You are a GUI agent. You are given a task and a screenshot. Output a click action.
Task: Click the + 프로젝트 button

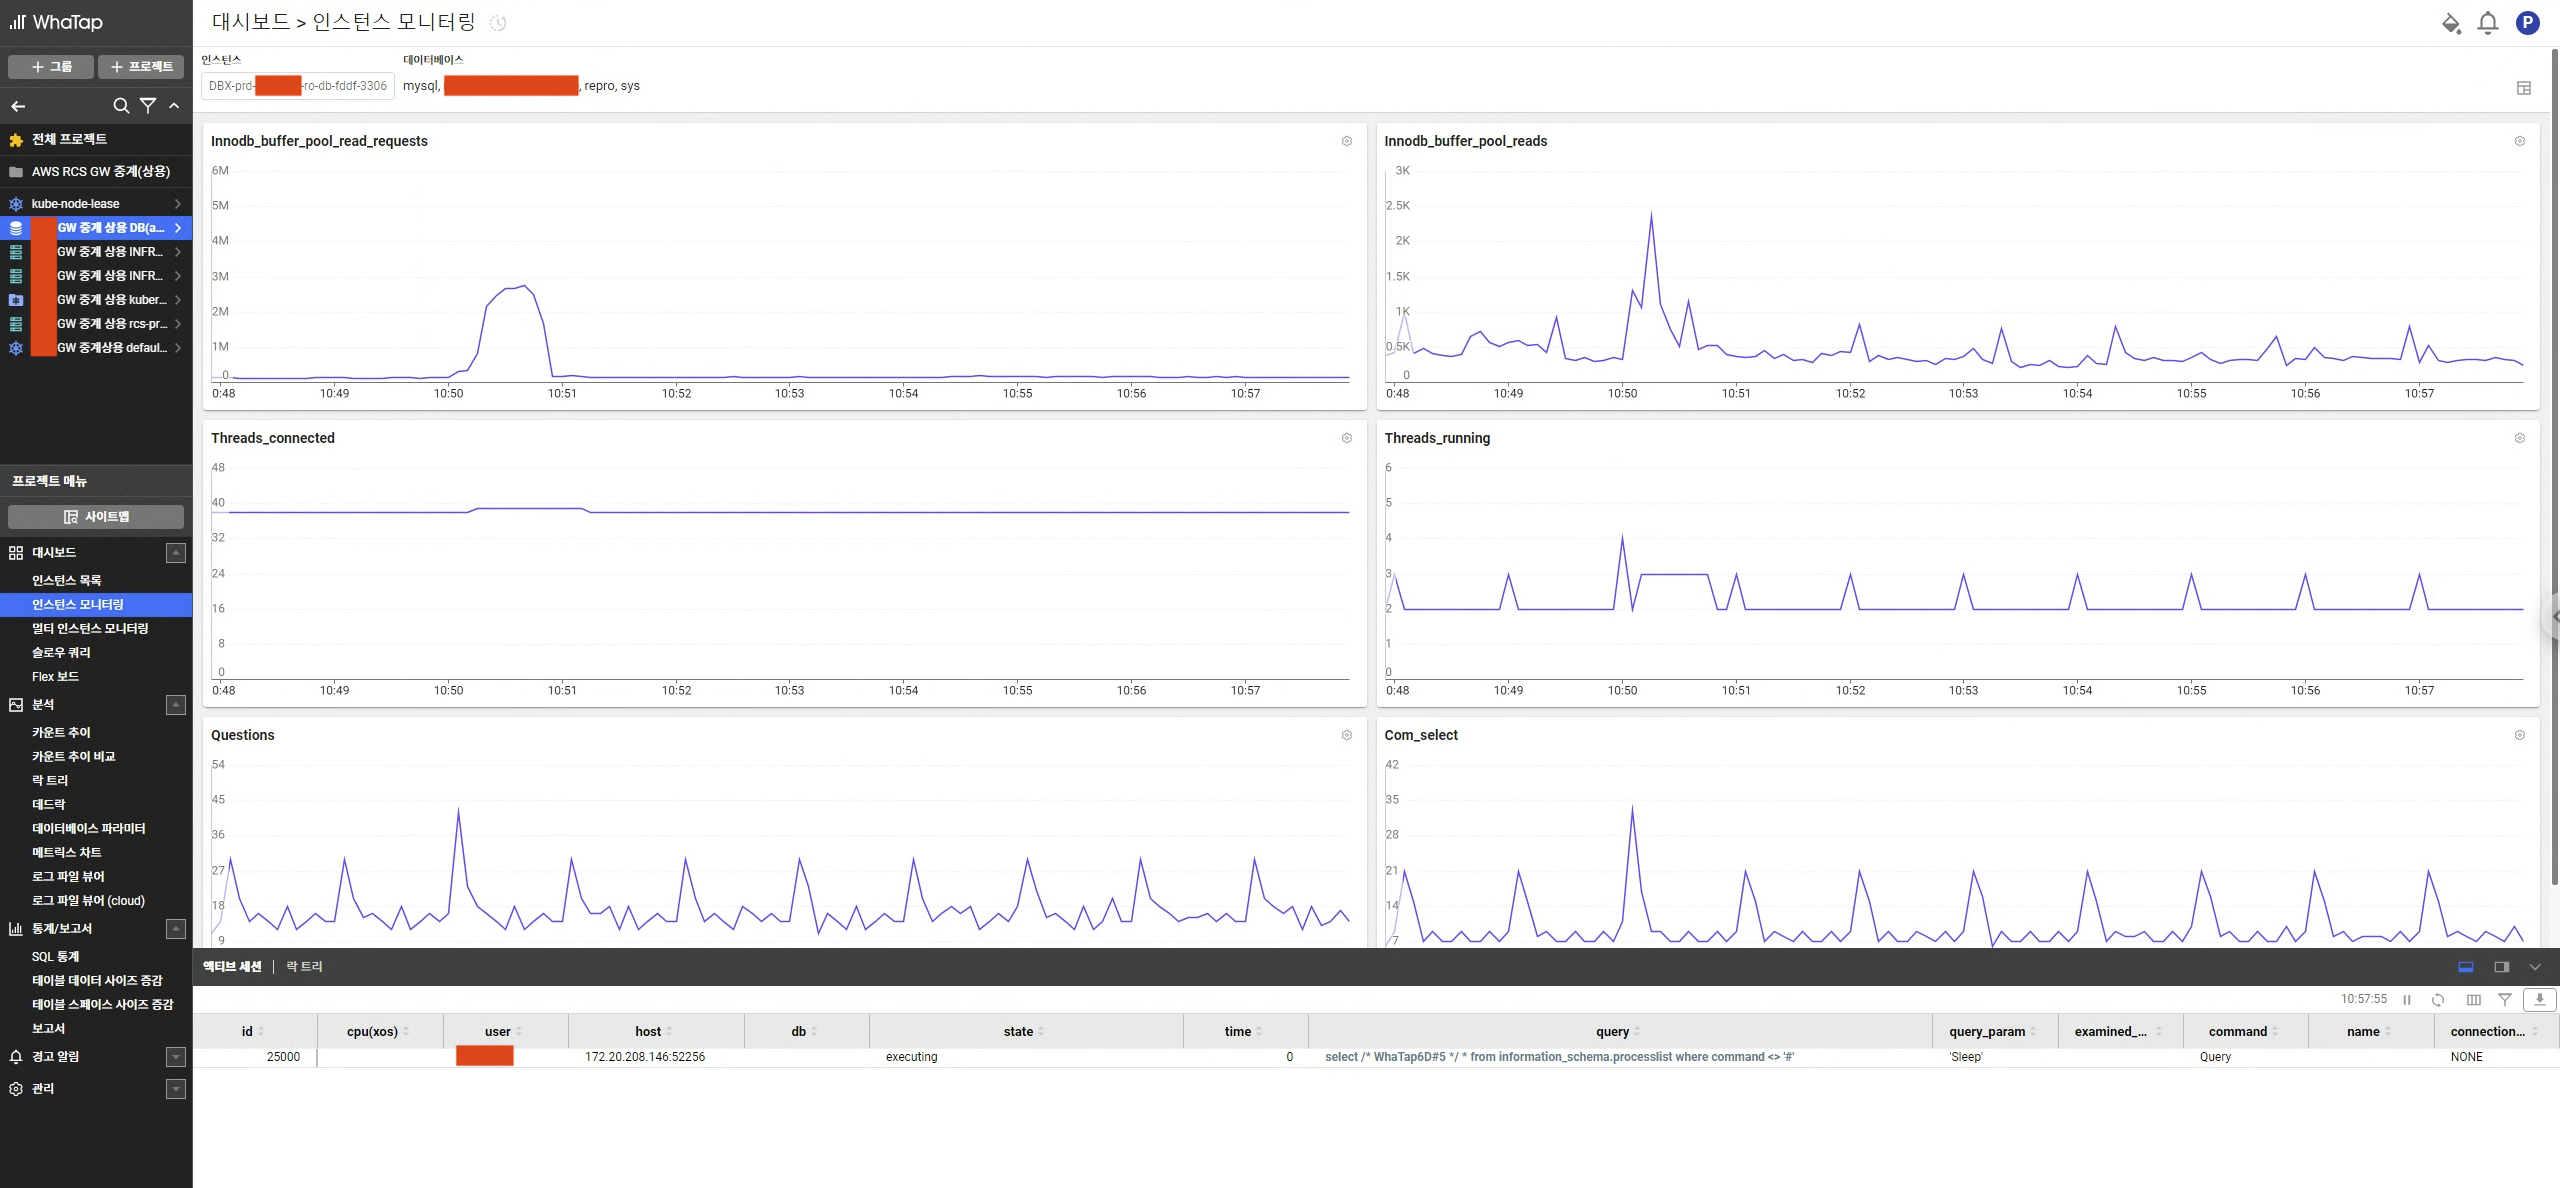tap(141, 67)
